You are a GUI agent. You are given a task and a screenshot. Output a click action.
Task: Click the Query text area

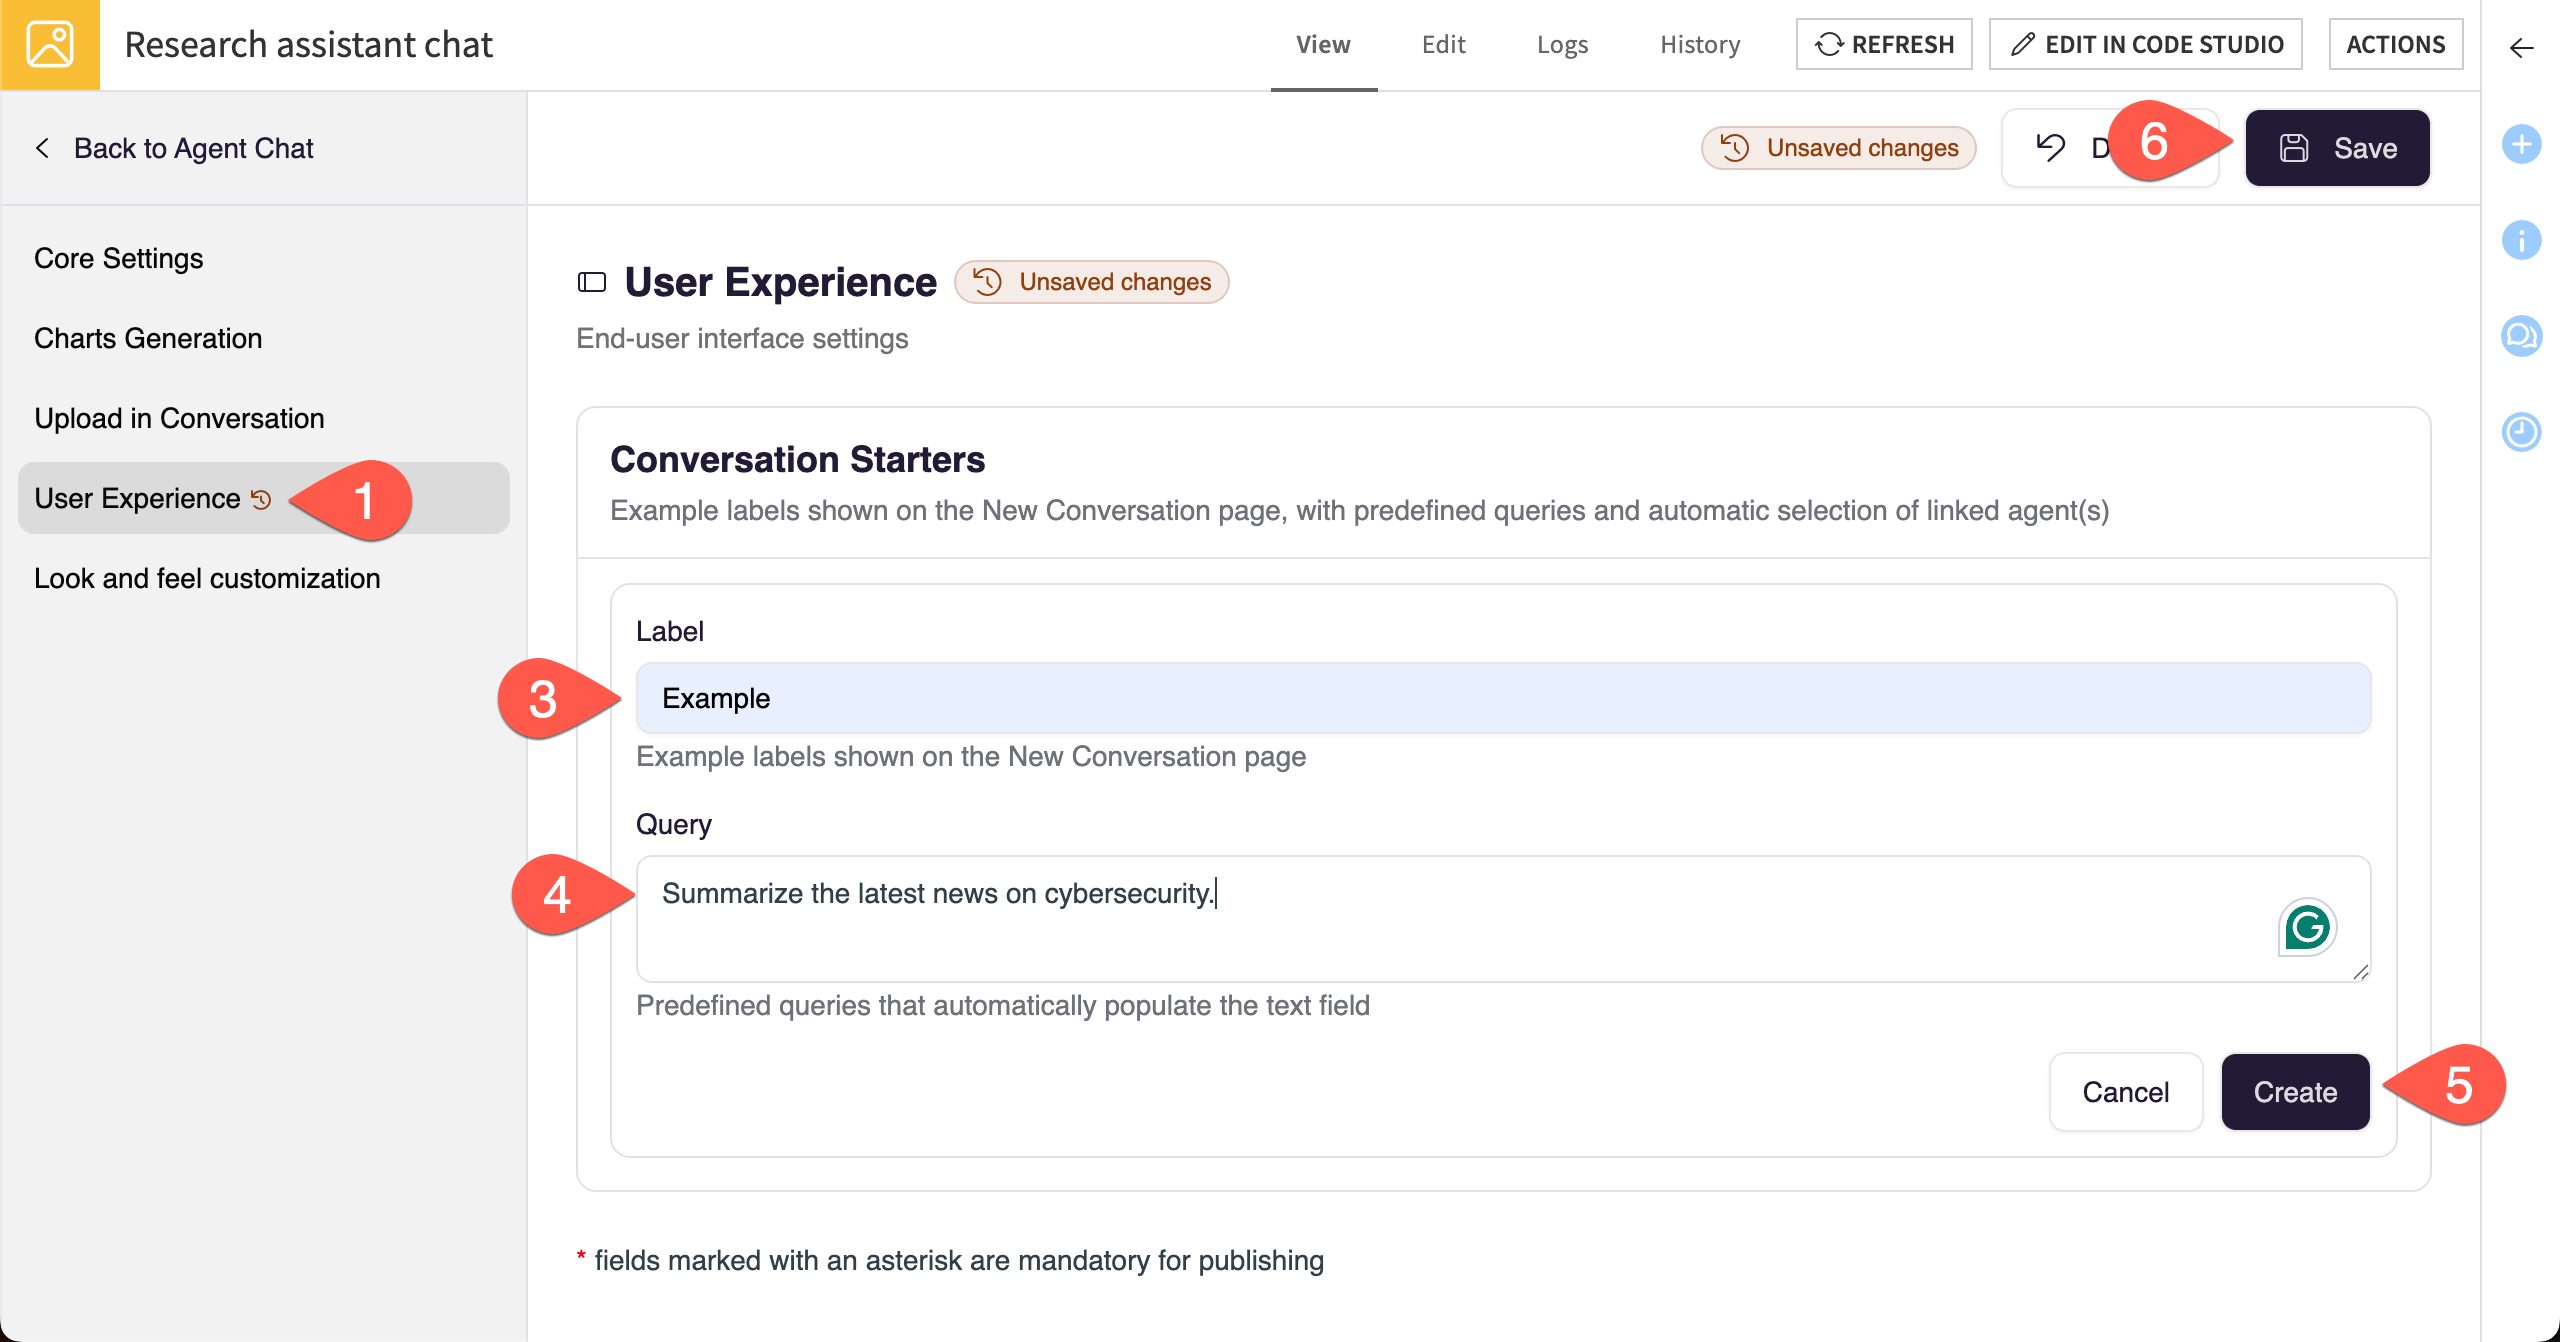(1503, 918)
